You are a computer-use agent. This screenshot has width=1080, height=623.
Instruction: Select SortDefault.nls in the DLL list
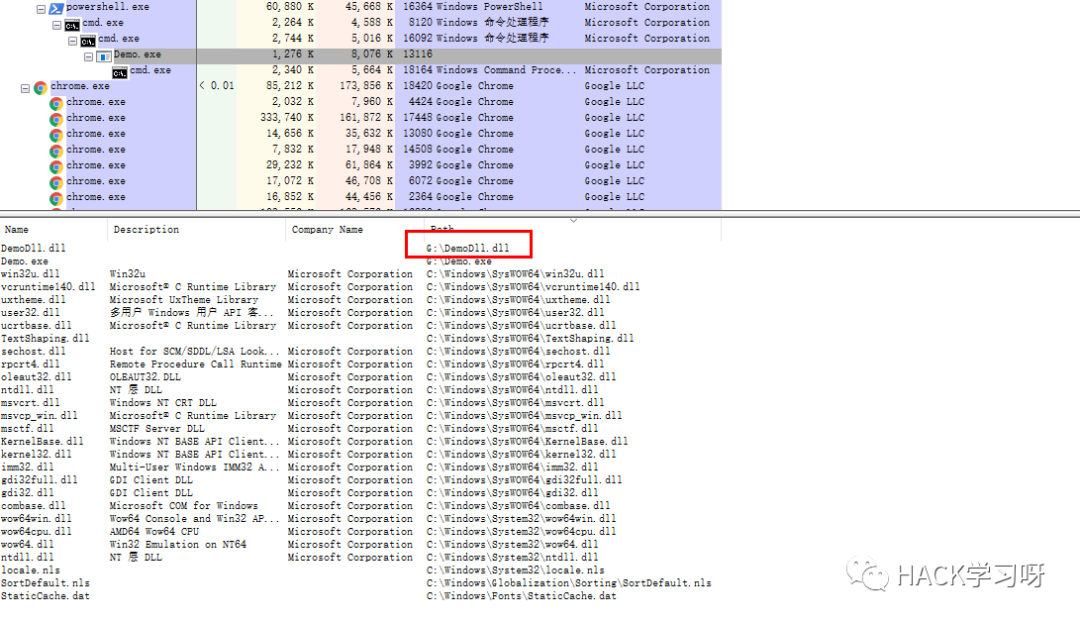pos(45,584)
